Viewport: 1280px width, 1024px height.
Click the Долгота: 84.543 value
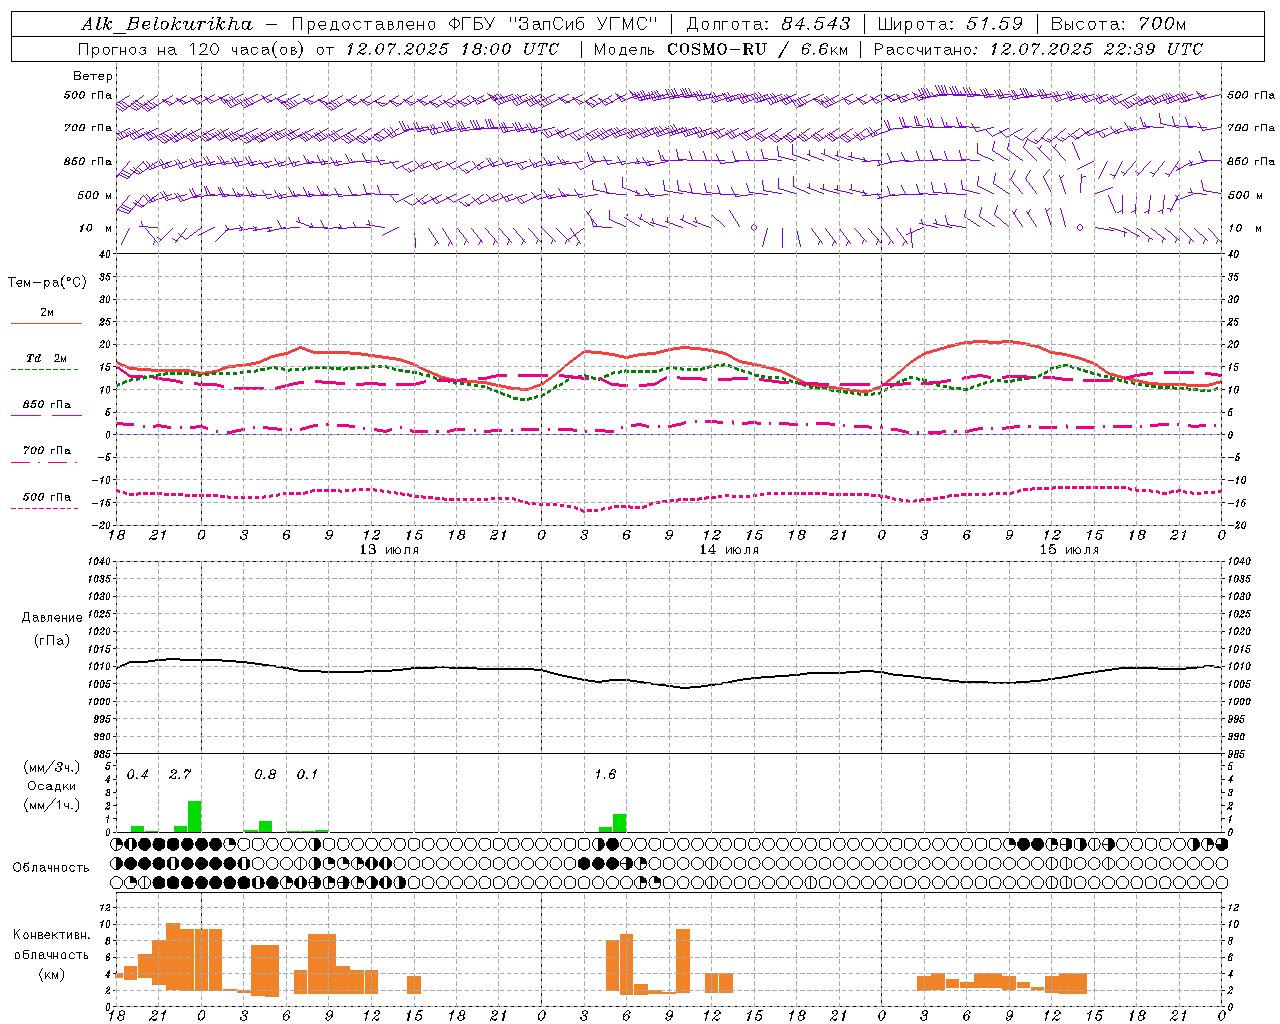coord(769,24)
